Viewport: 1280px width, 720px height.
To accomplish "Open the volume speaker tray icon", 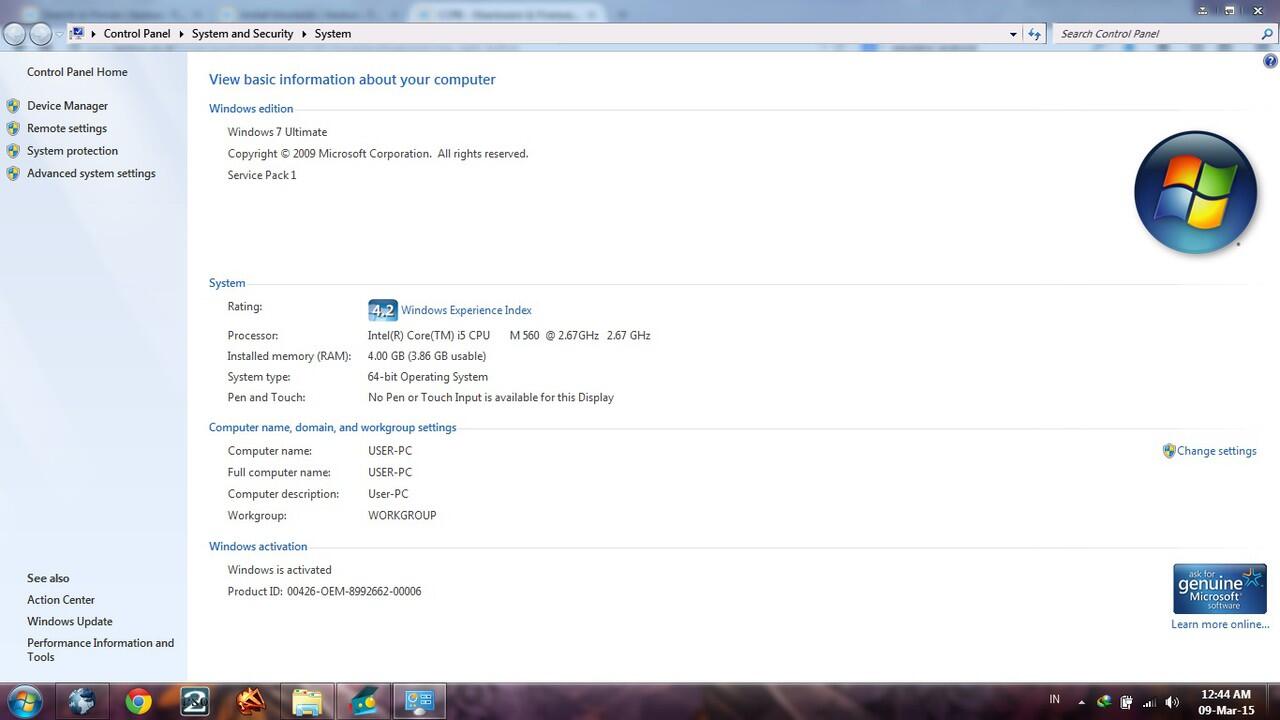I will tap(1172, 702).
